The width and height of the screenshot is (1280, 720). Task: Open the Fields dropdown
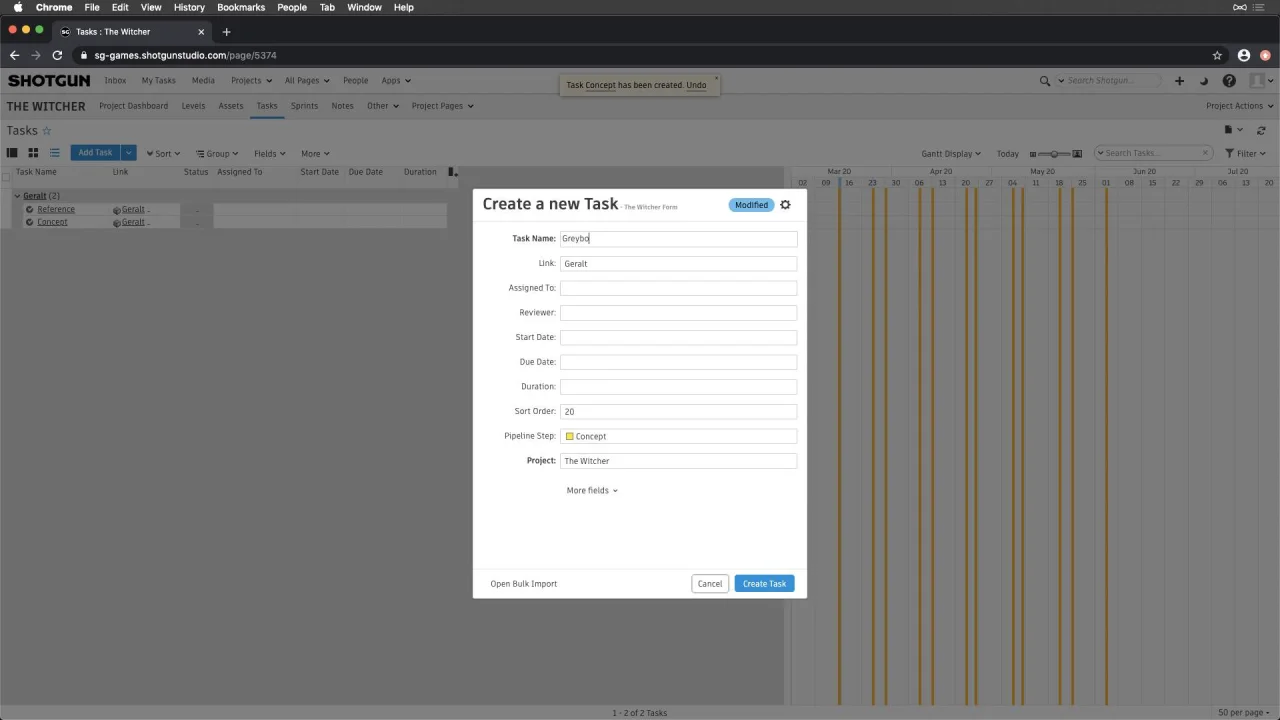coord(269,154)
